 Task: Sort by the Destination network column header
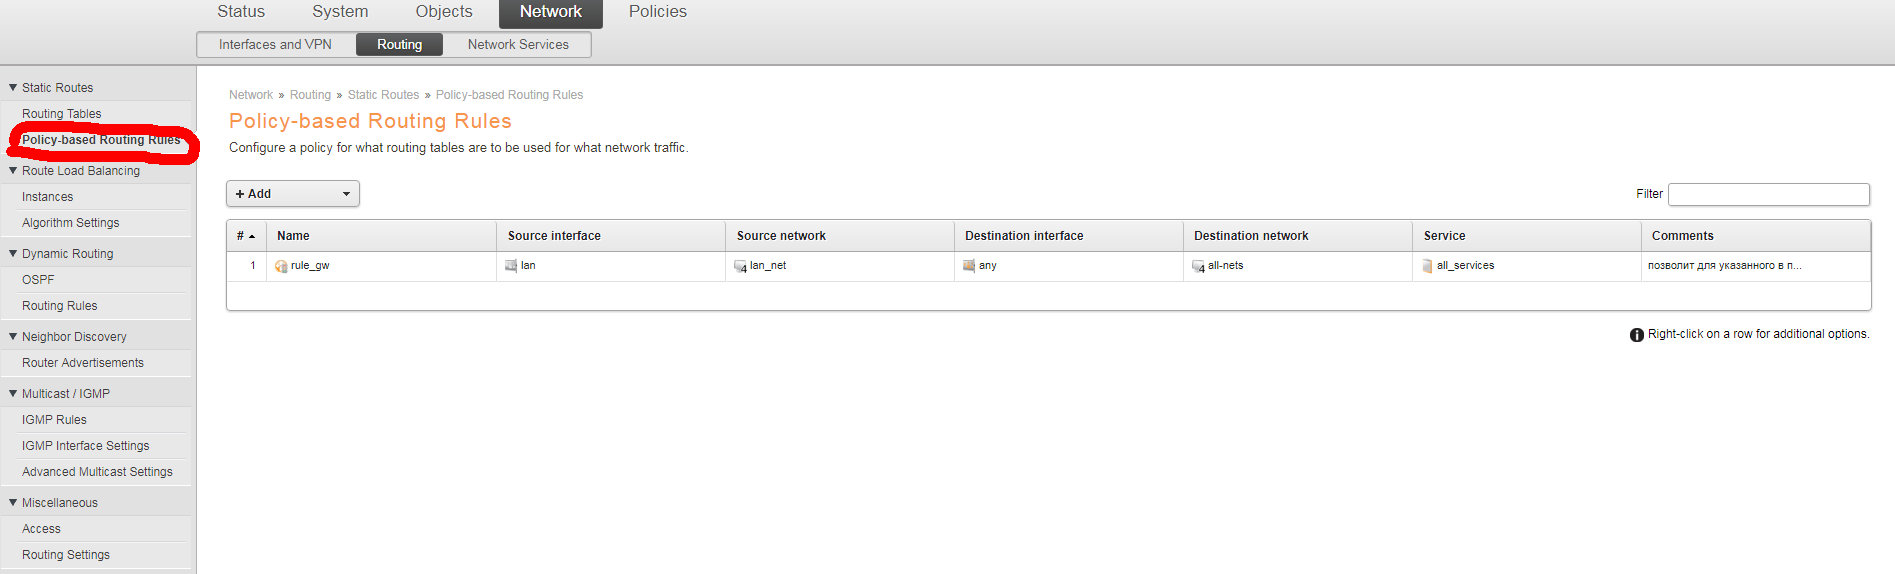pos(1251,236)
